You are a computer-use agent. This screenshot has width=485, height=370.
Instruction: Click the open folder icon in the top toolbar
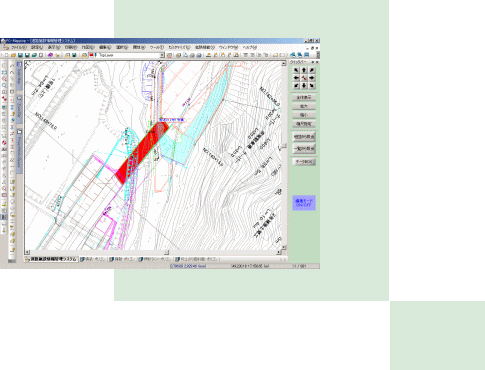click(x=13, y=55)
